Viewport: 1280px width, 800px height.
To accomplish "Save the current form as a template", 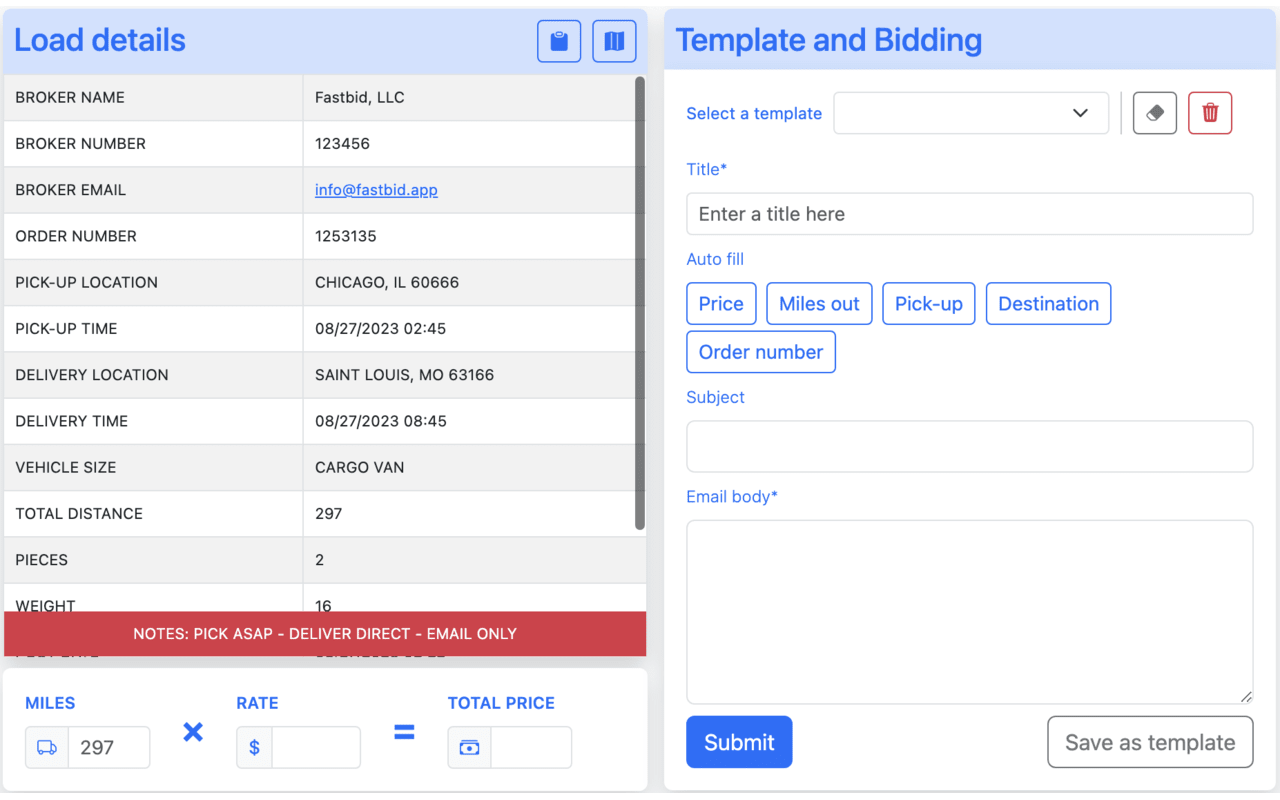I will (1149, 742).
